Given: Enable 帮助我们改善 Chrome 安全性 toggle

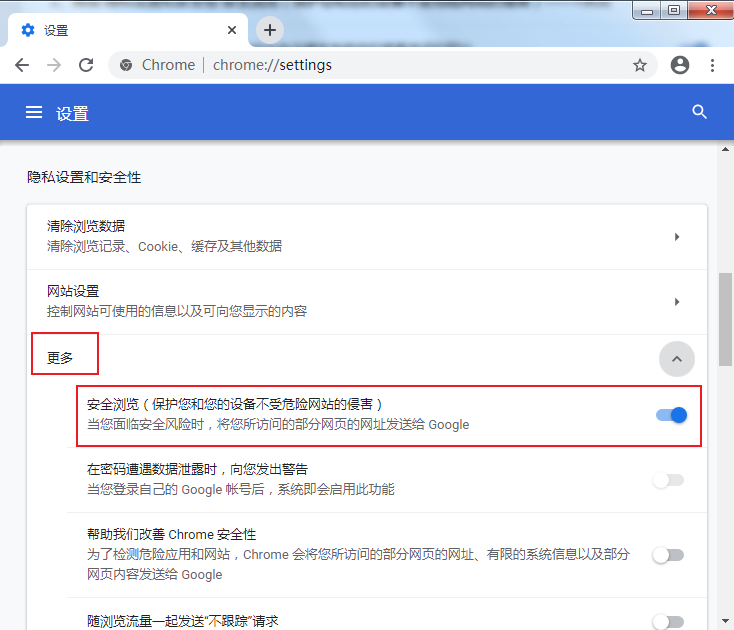Looking at the screenshot, I should tap(668, 555).
